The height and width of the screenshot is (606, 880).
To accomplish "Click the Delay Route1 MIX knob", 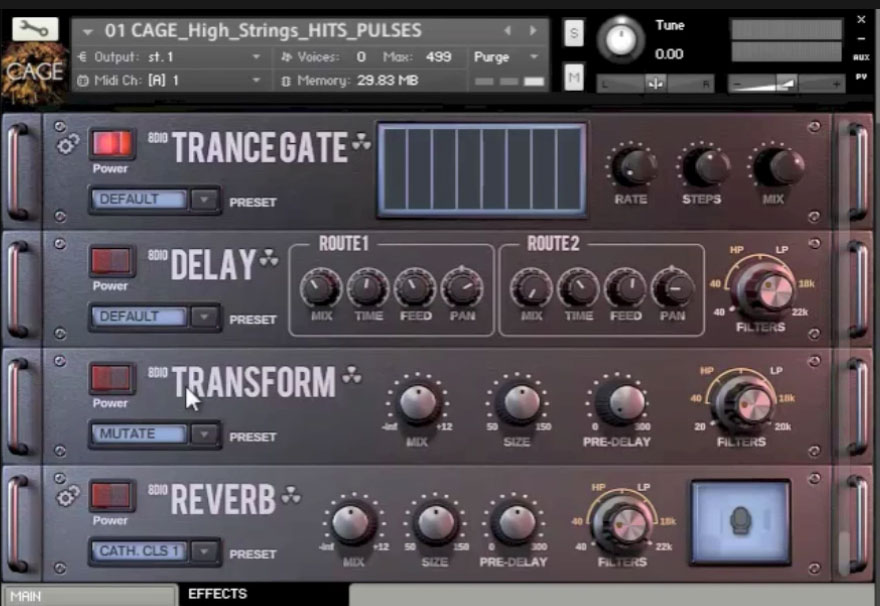I will coord(321,288).
